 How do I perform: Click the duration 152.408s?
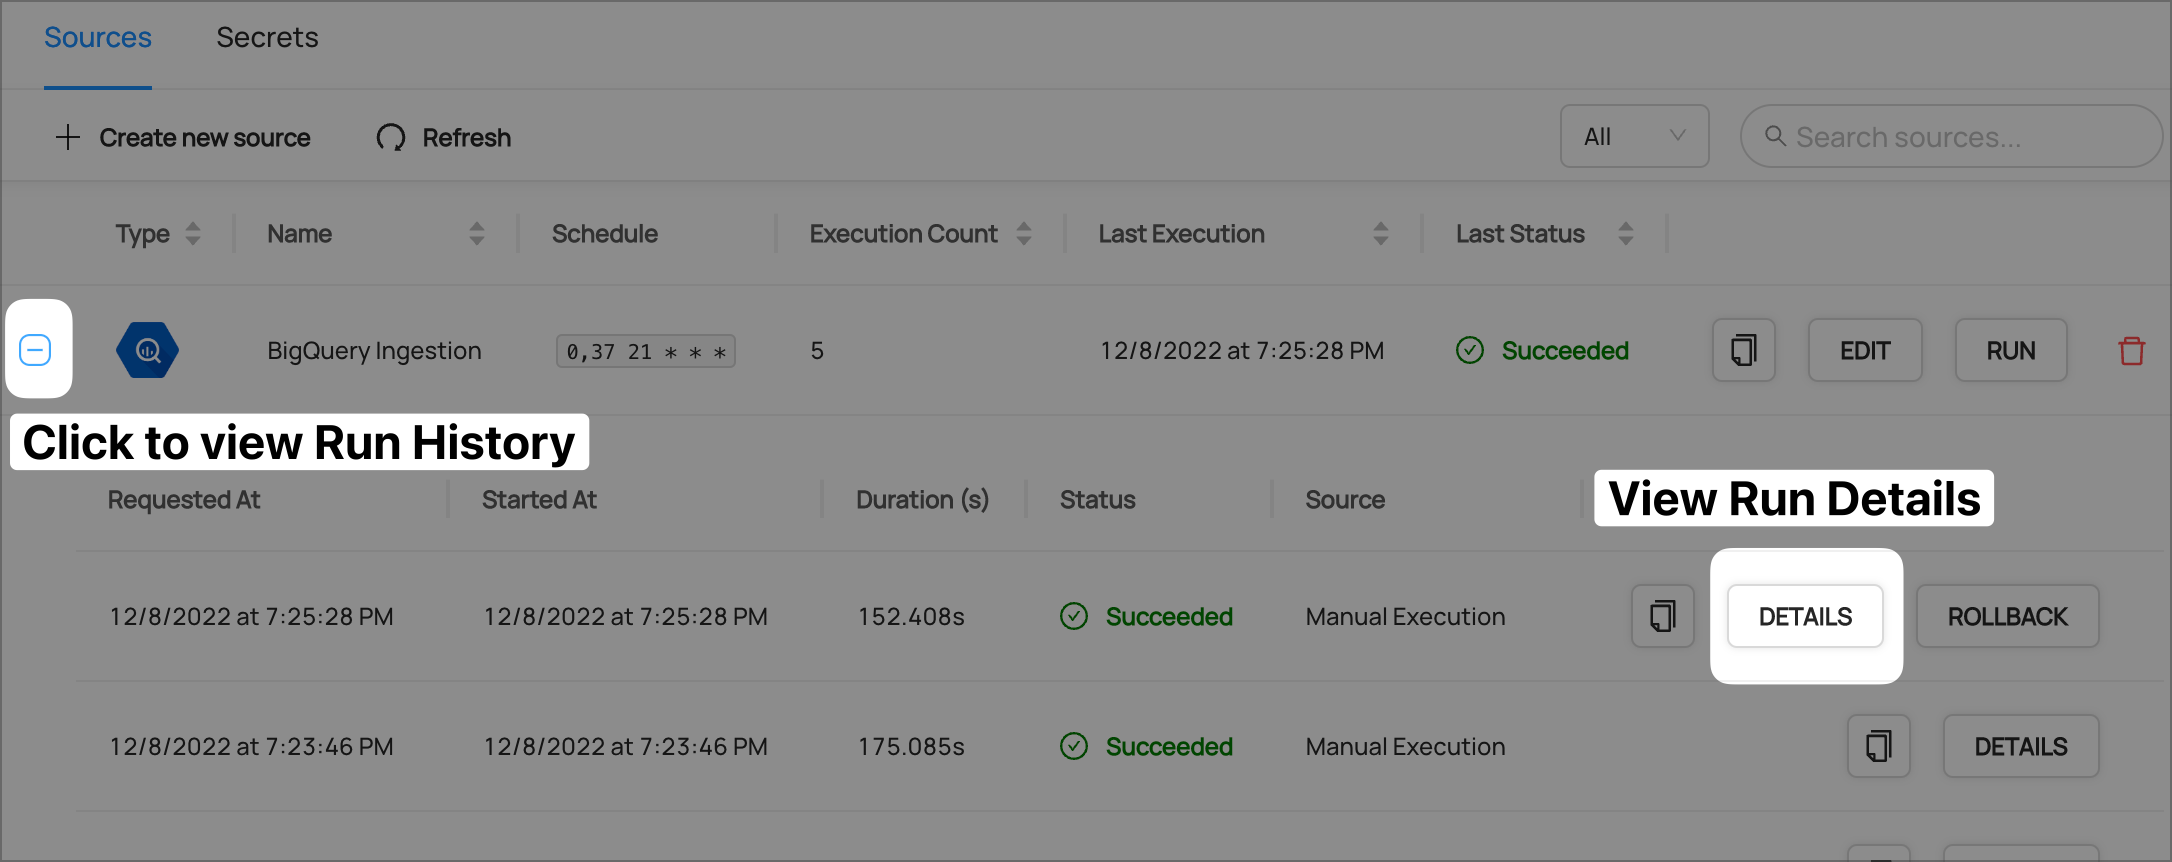pyautogui.click(x=911, y=617)
